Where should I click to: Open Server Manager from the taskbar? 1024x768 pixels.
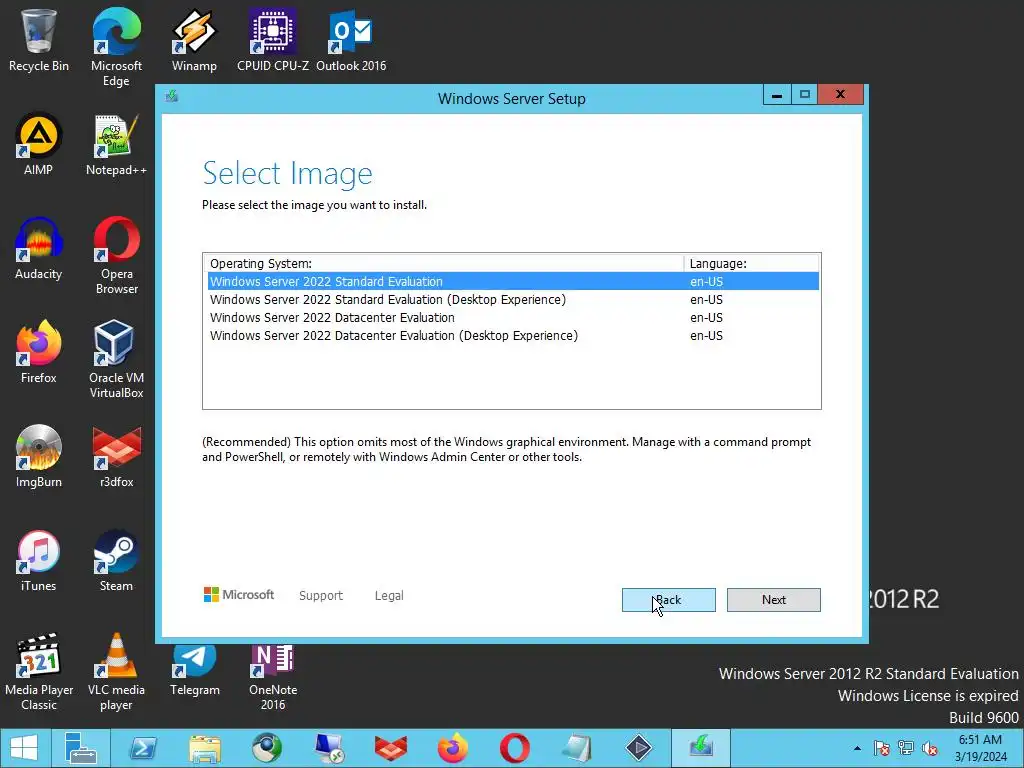coord(81,748)
